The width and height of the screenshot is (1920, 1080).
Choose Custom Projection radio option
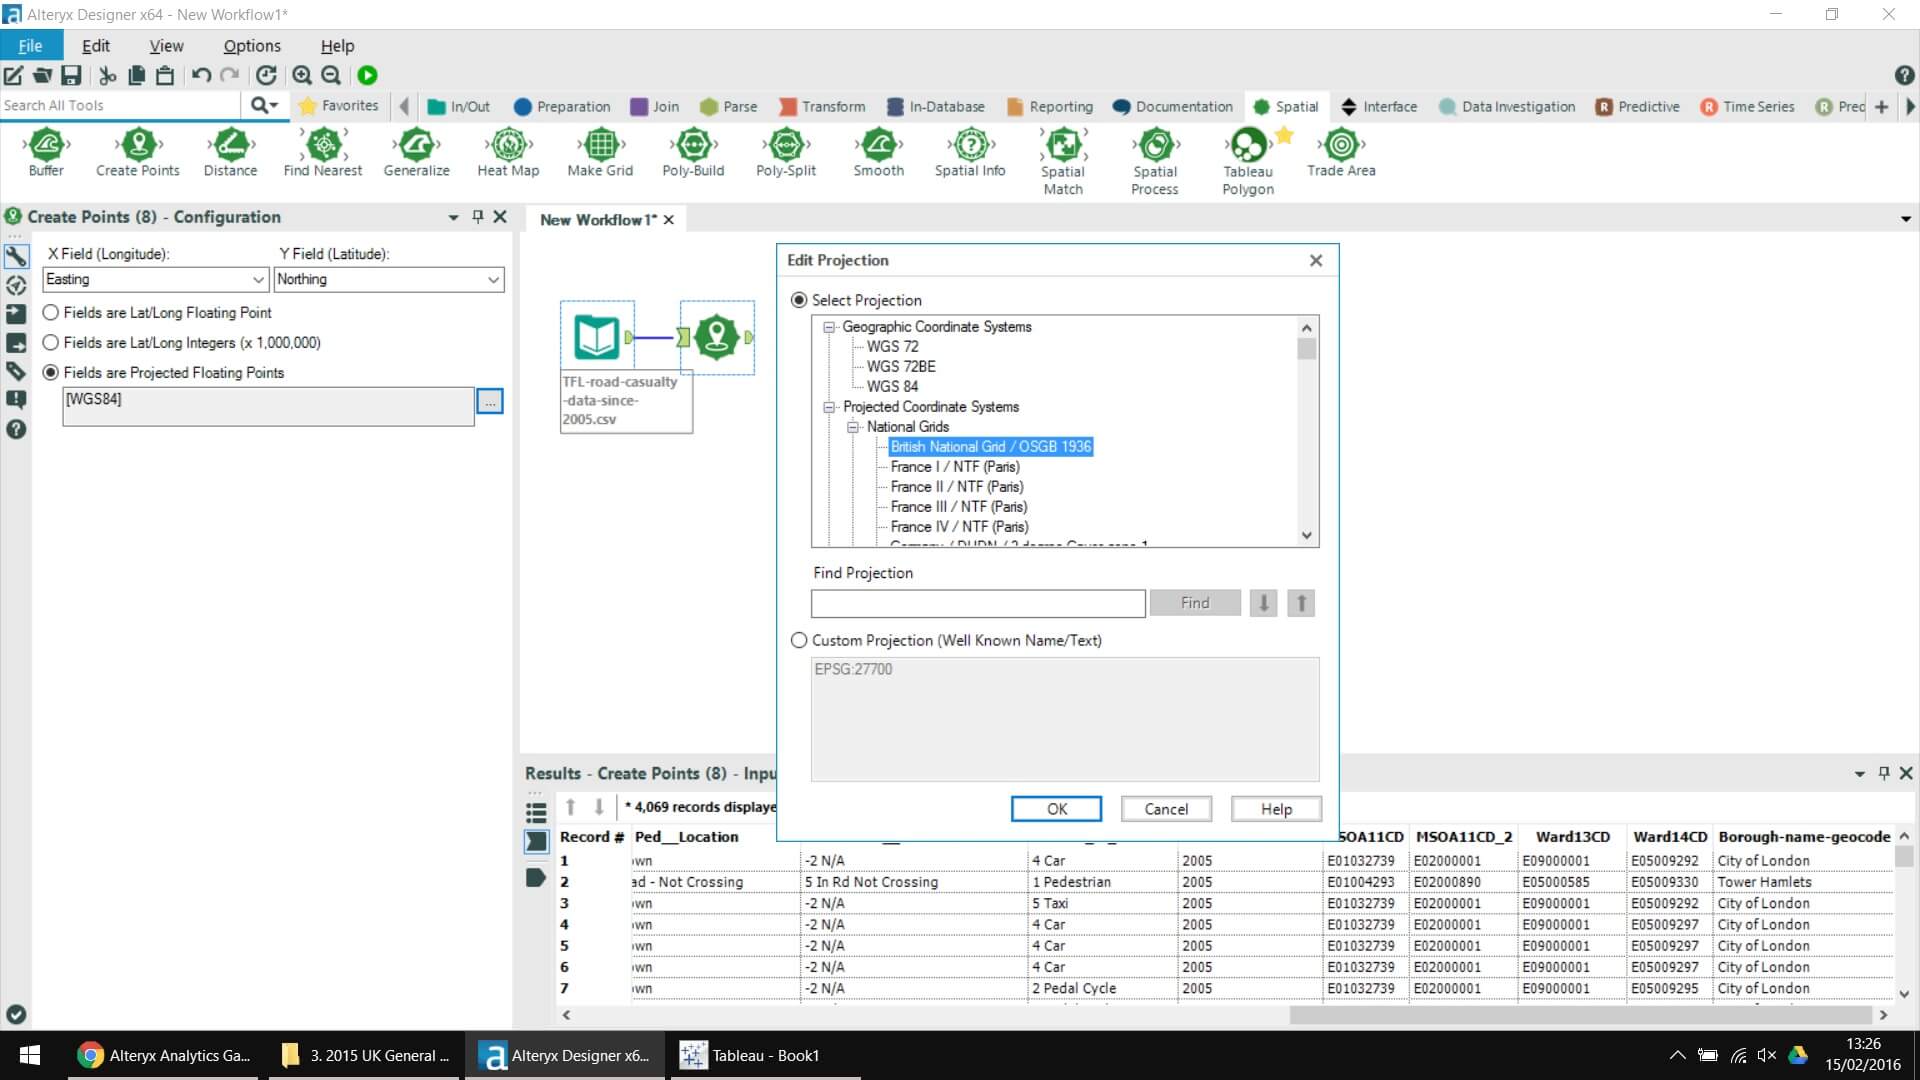(799, 640)
